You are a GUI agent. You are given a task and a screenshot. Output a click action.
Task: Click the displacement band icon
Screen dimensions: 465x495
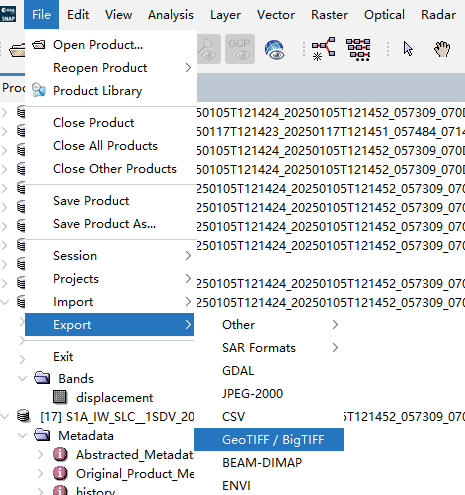[x=60, y=397]
